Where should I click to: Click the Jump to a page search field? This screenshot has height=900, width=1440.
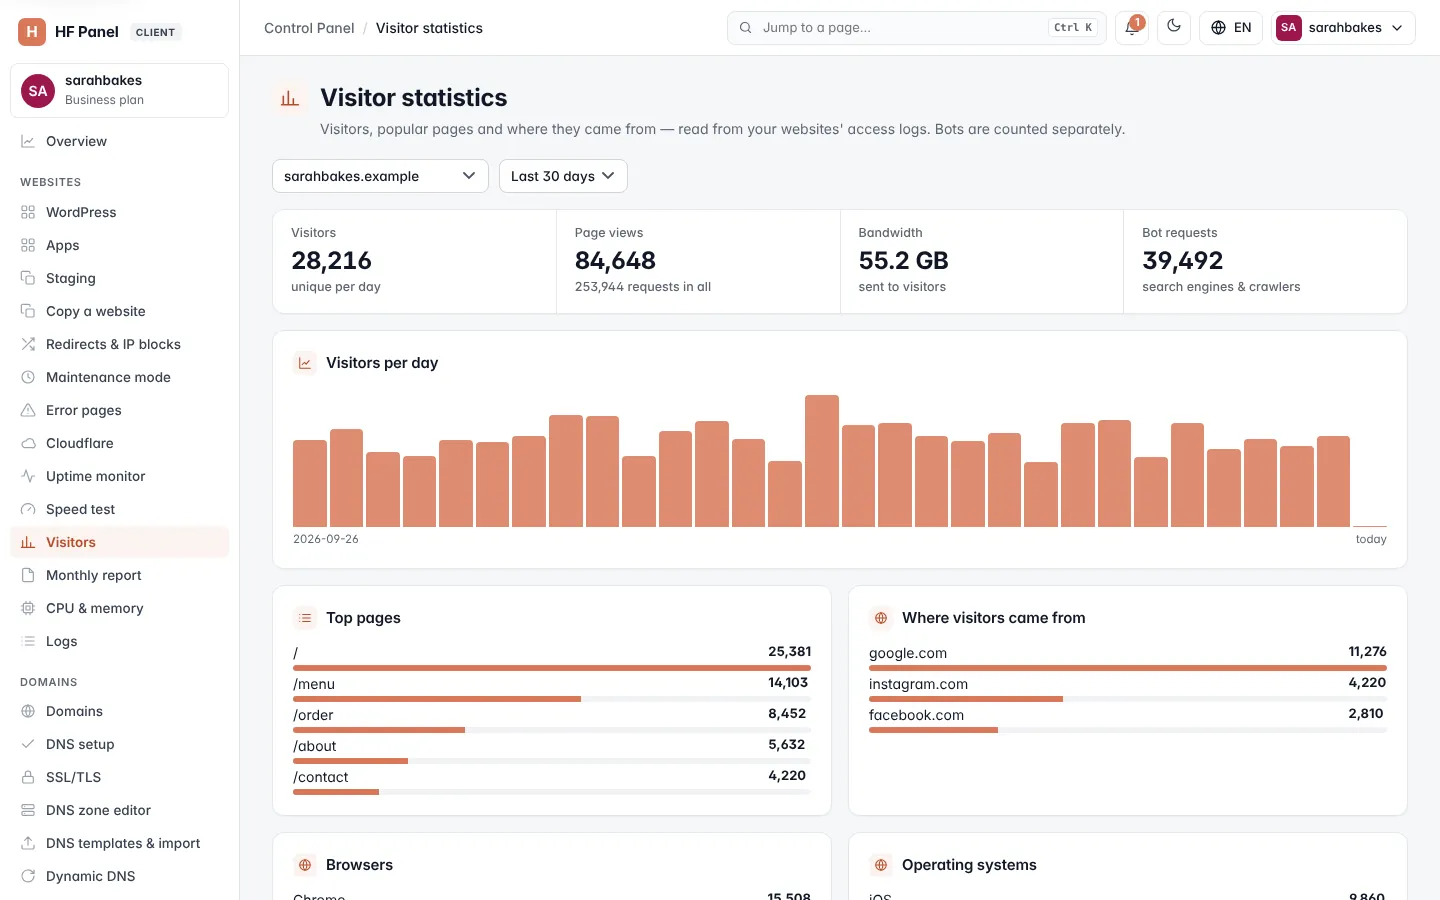[916, 28]
